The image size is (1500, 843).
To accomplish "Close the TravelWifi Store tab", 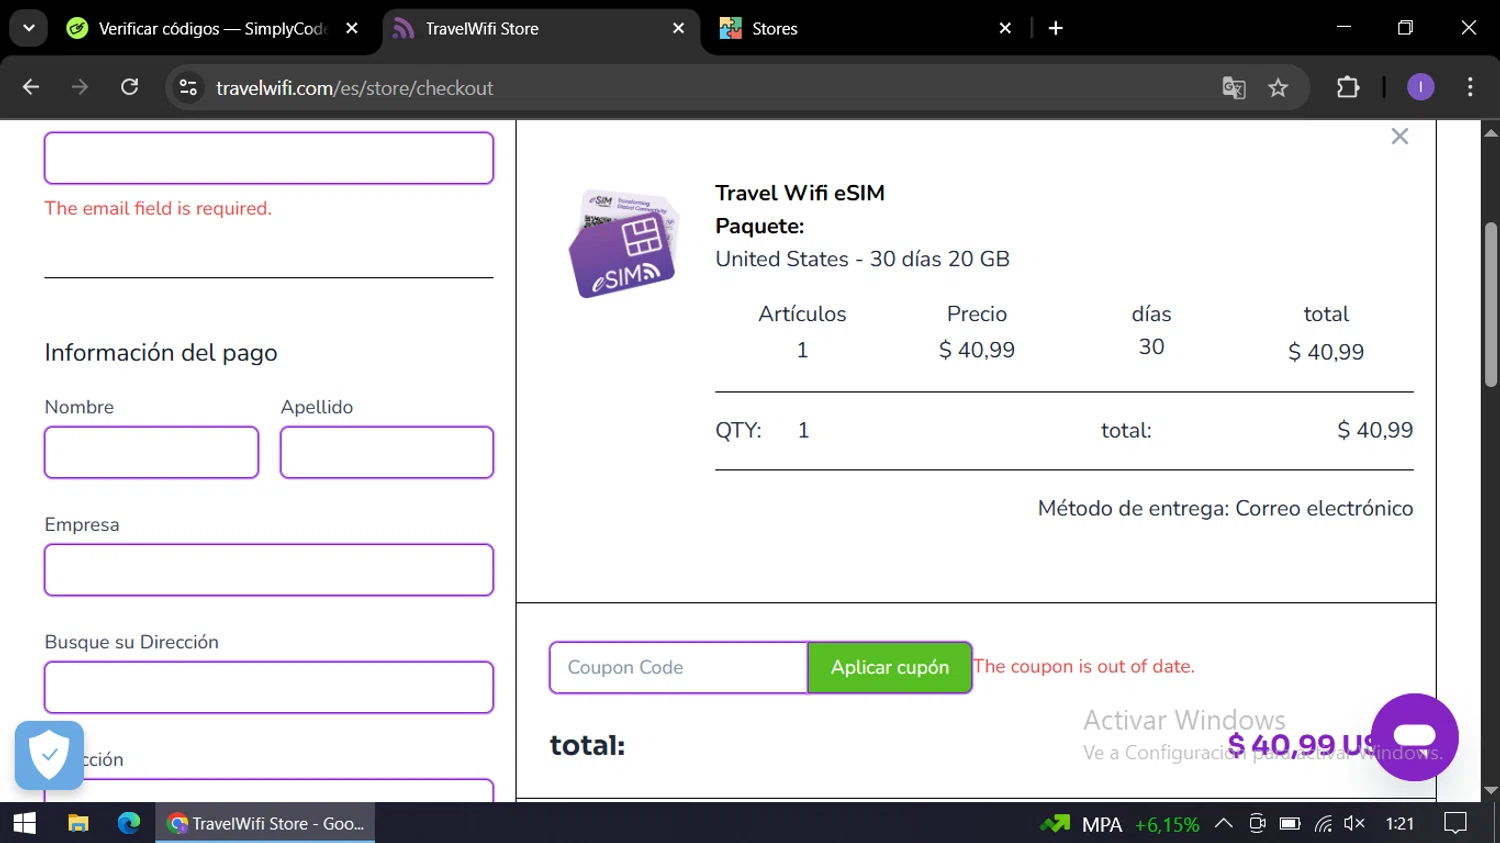I will [678, 29].
